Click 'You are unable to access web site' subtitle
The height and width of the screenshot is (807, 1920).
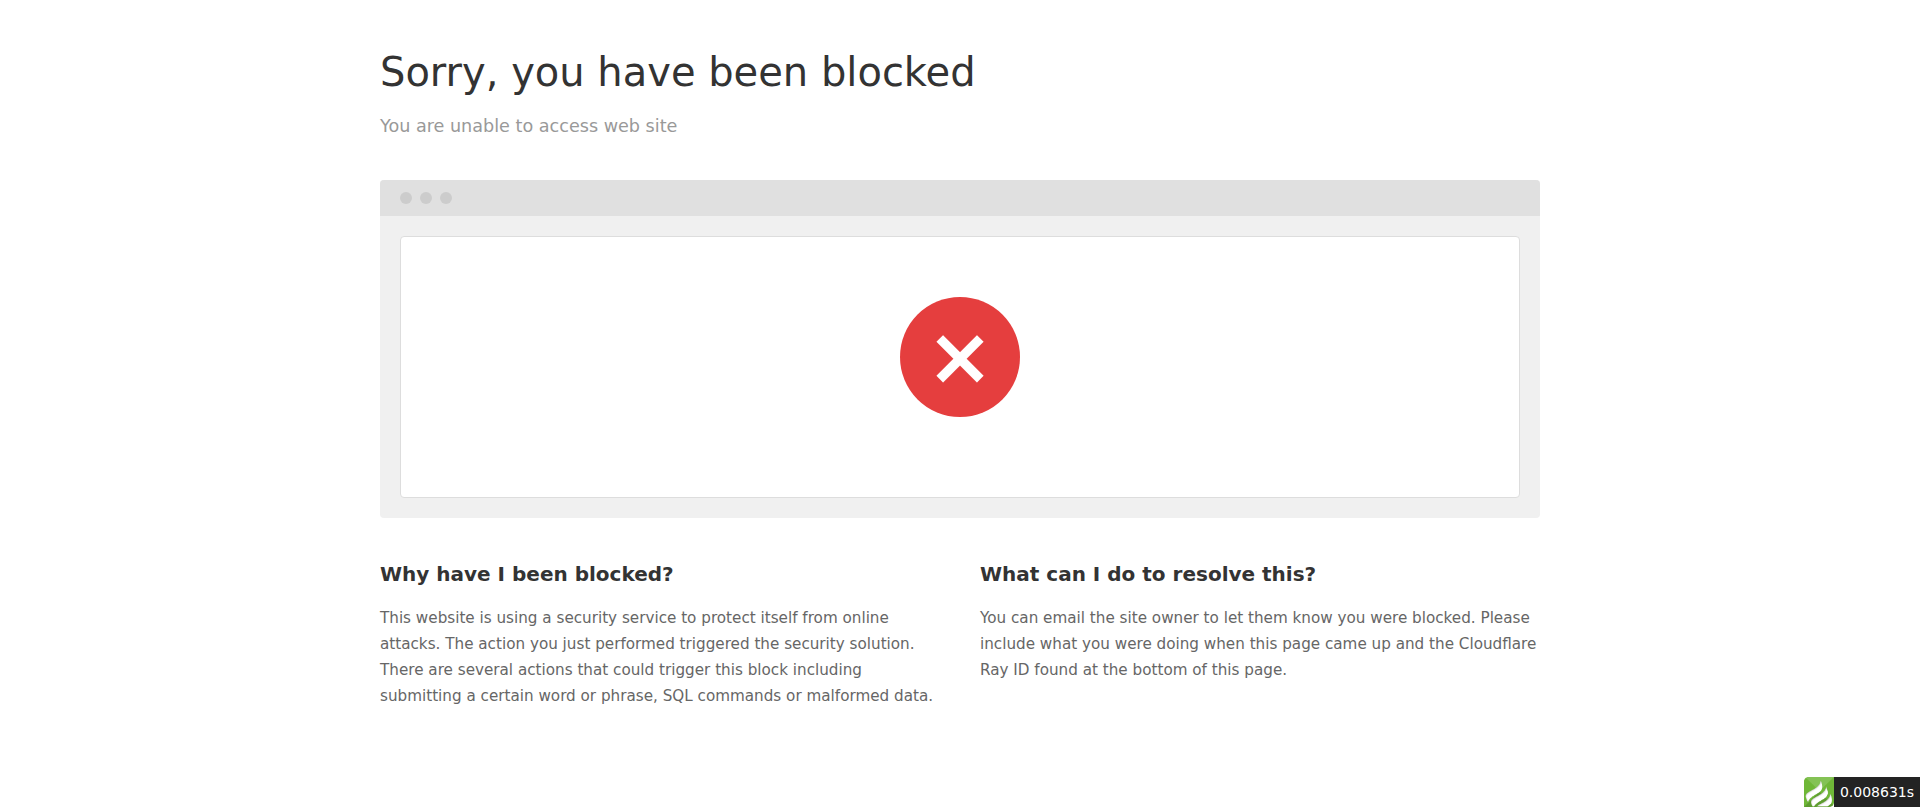click(528, 126)
